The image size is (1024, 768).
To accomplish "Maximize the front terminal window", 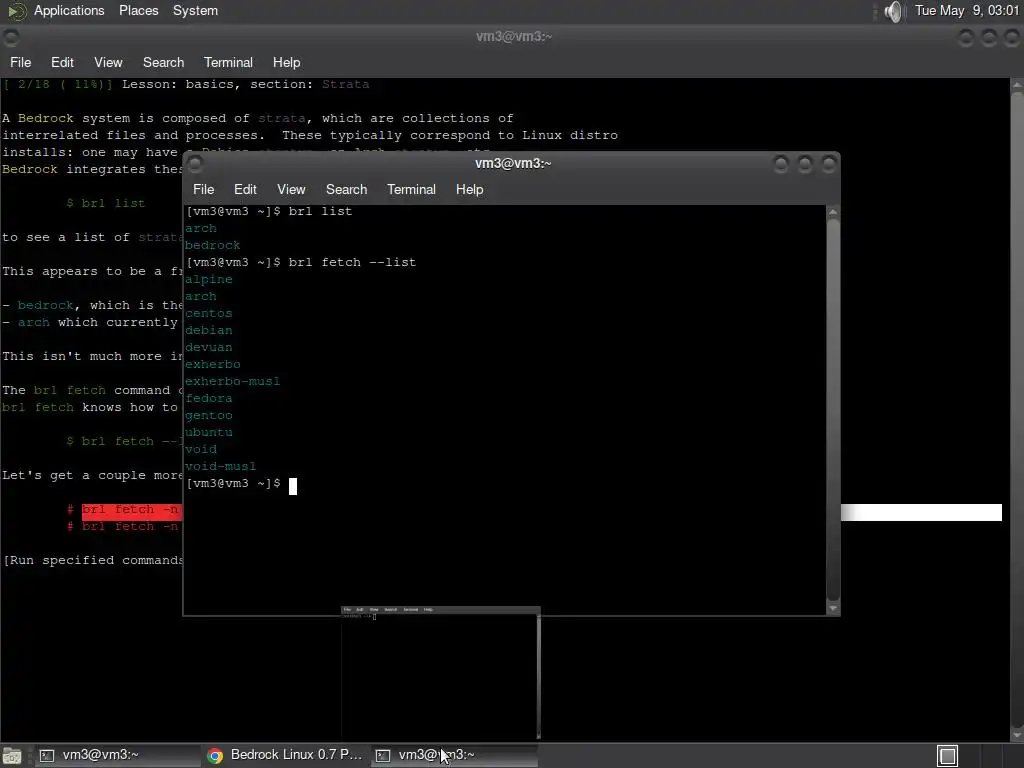I will 805,164.
